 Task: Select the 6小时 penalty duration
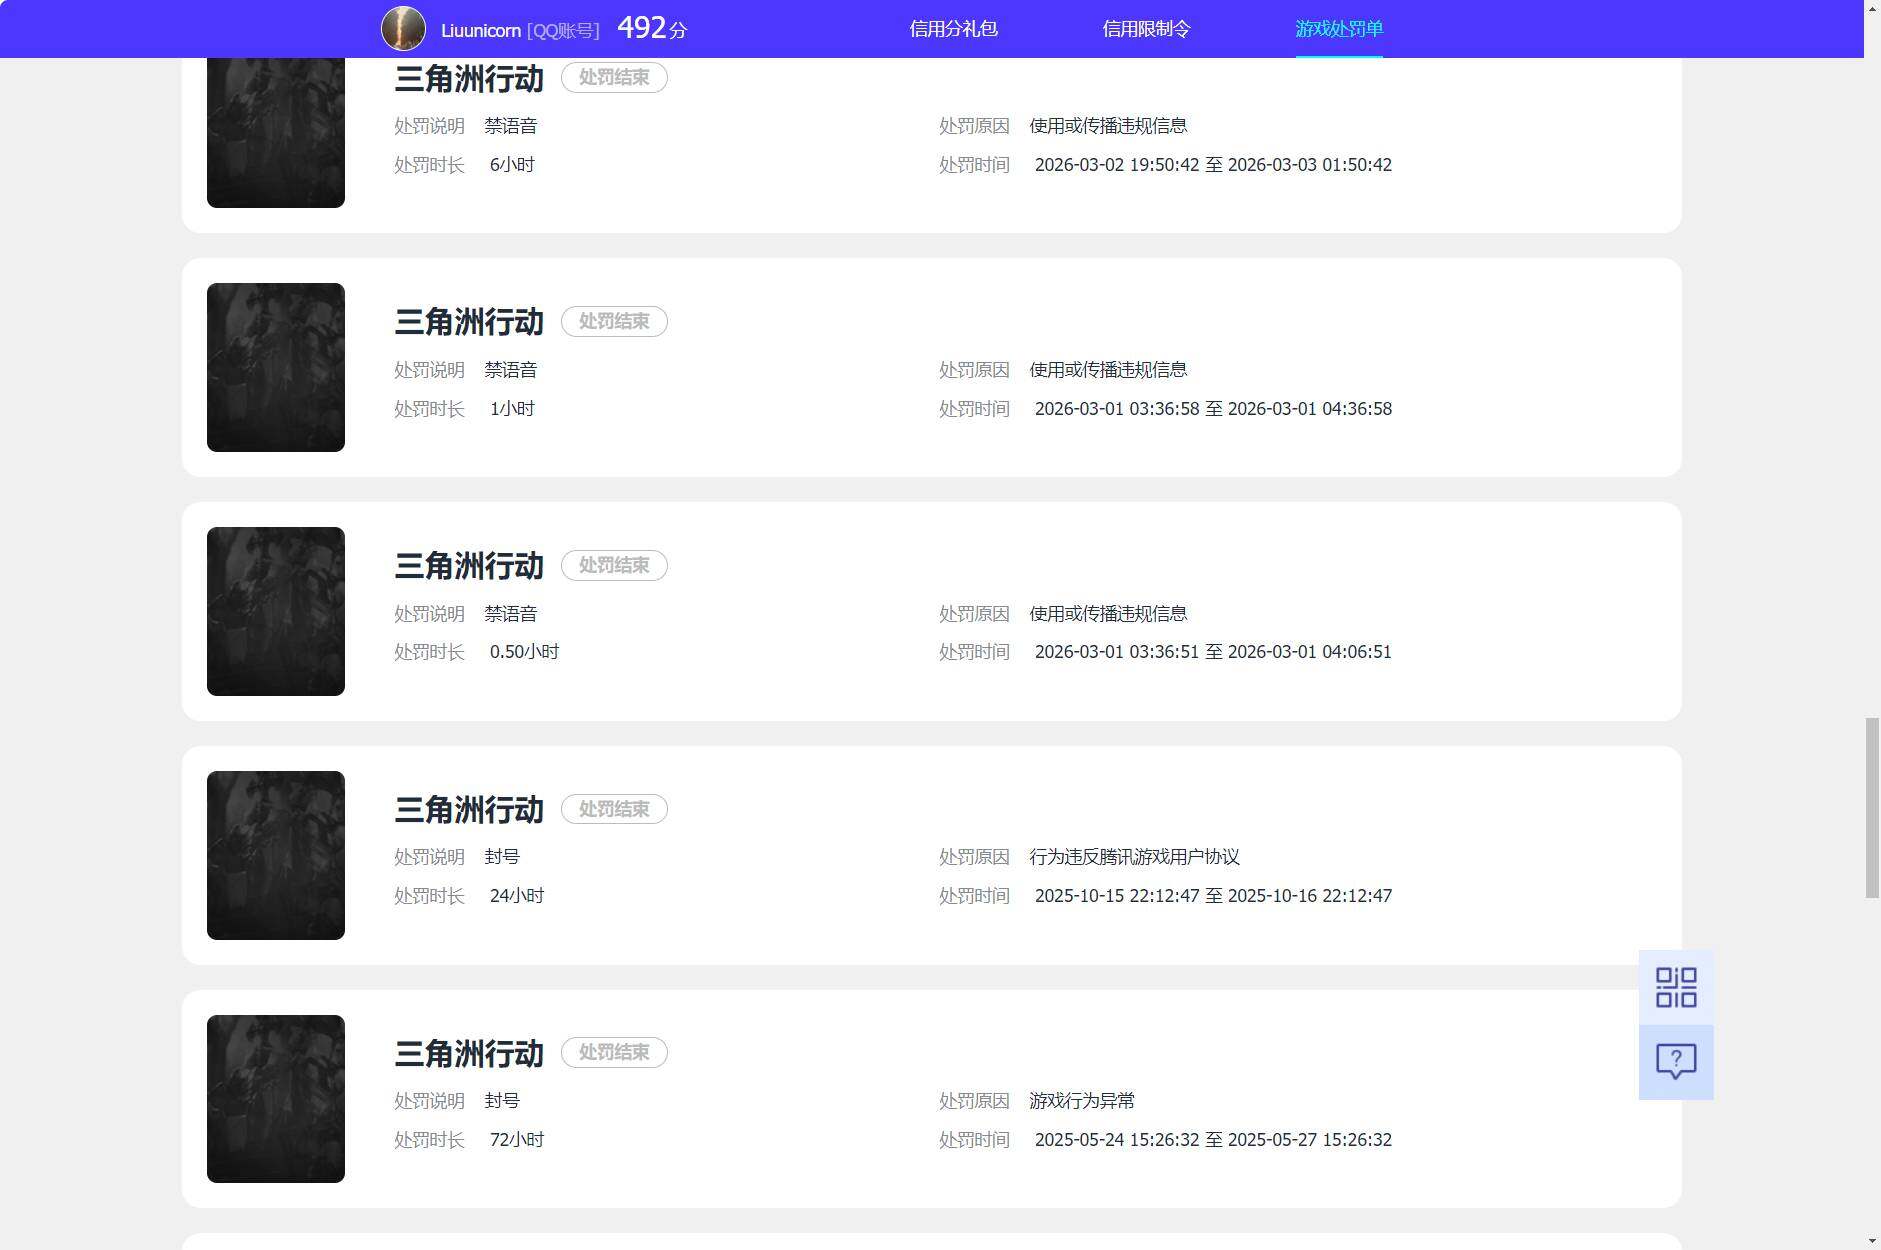tap(512, 165)
